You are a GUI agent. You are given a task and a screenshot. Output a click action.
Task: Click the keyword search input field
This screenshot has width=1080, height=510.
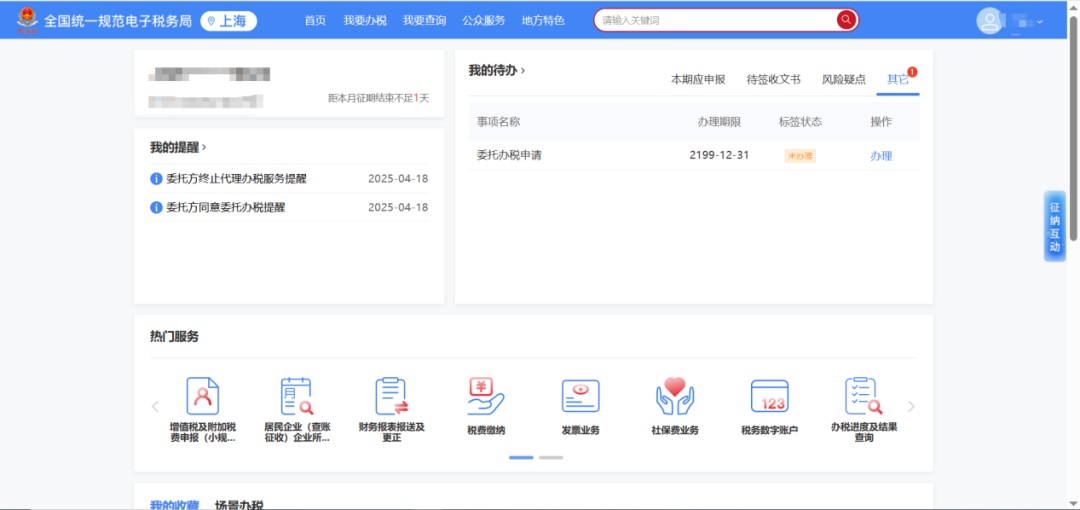click(715, 20)
